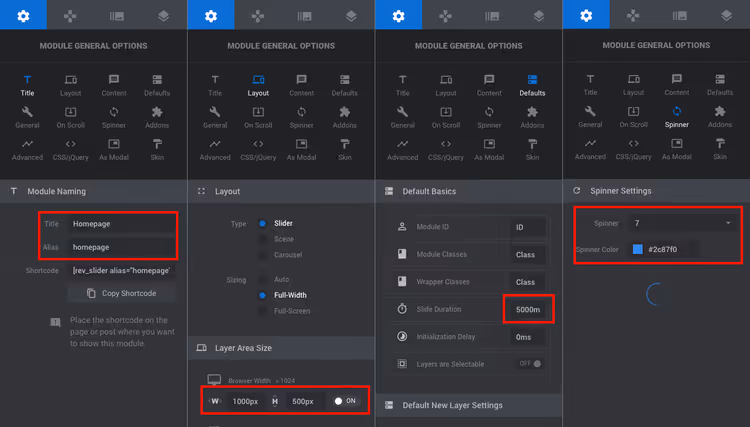Expand Default New Layer Settings section
Screen dimensions: 750x427
[469, 405]
